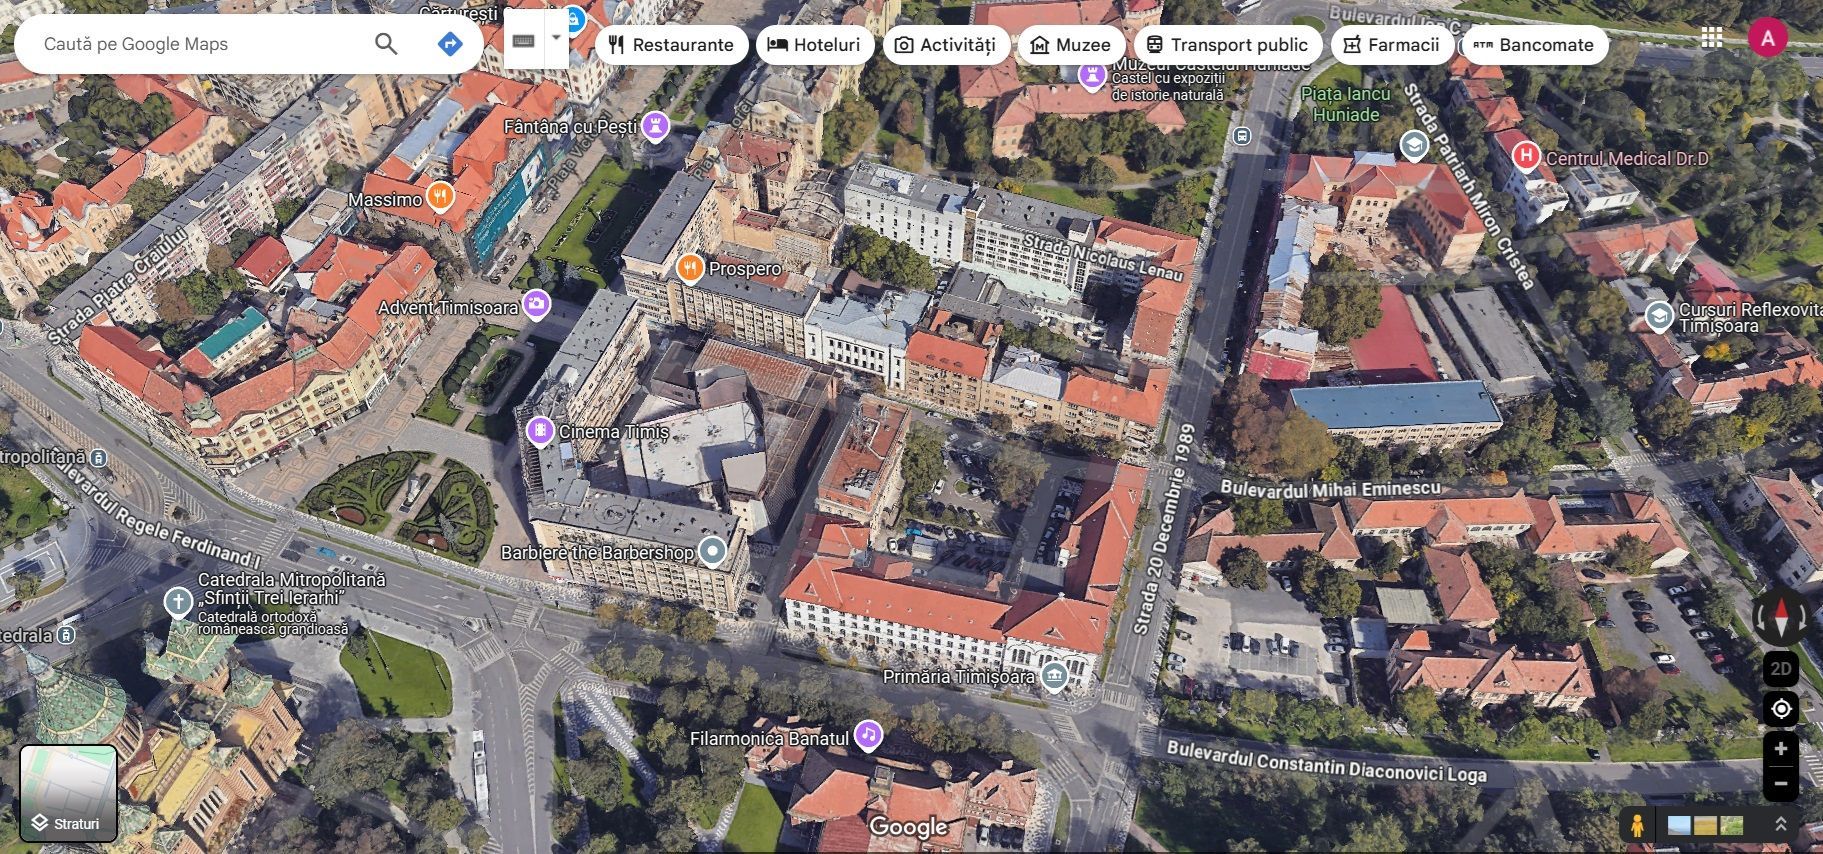
Task: Click the 'Strada Patriarh Miron Cristea' label
Action: pos(1469,186)
